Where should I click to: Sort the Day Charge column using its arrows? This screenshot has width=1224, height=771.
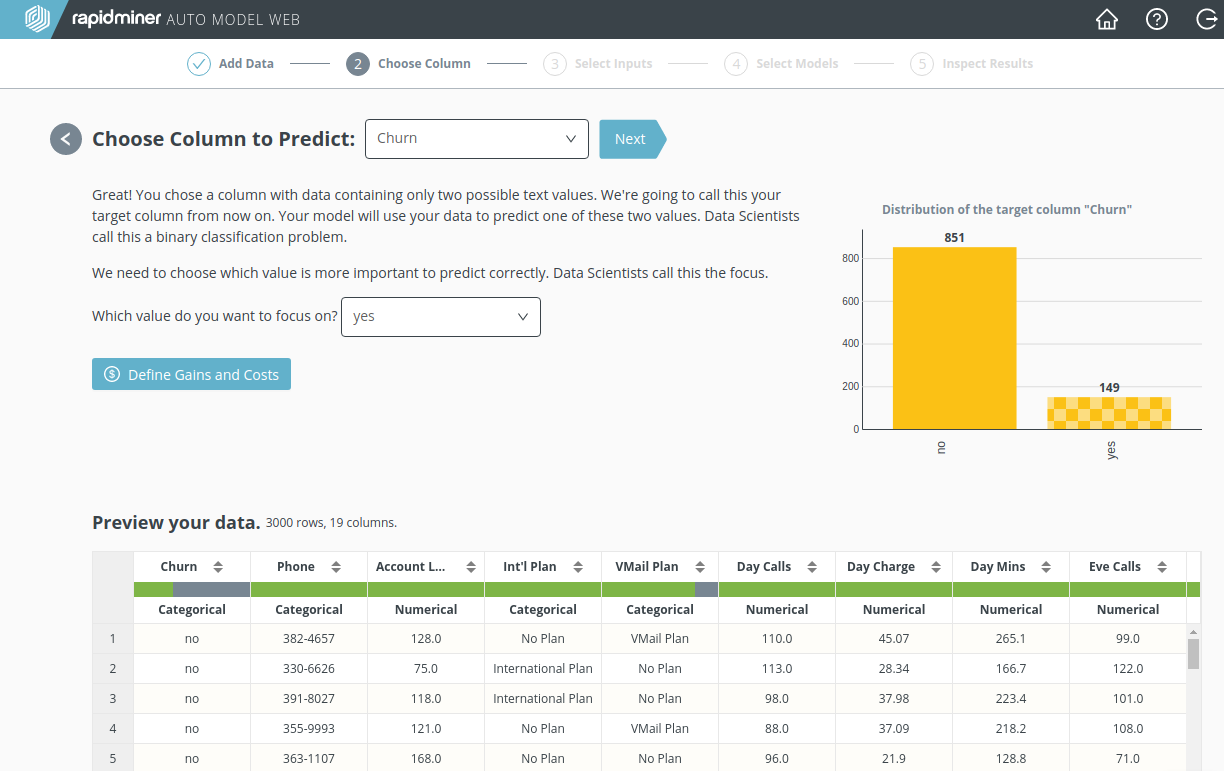click(x=935, y=567)
